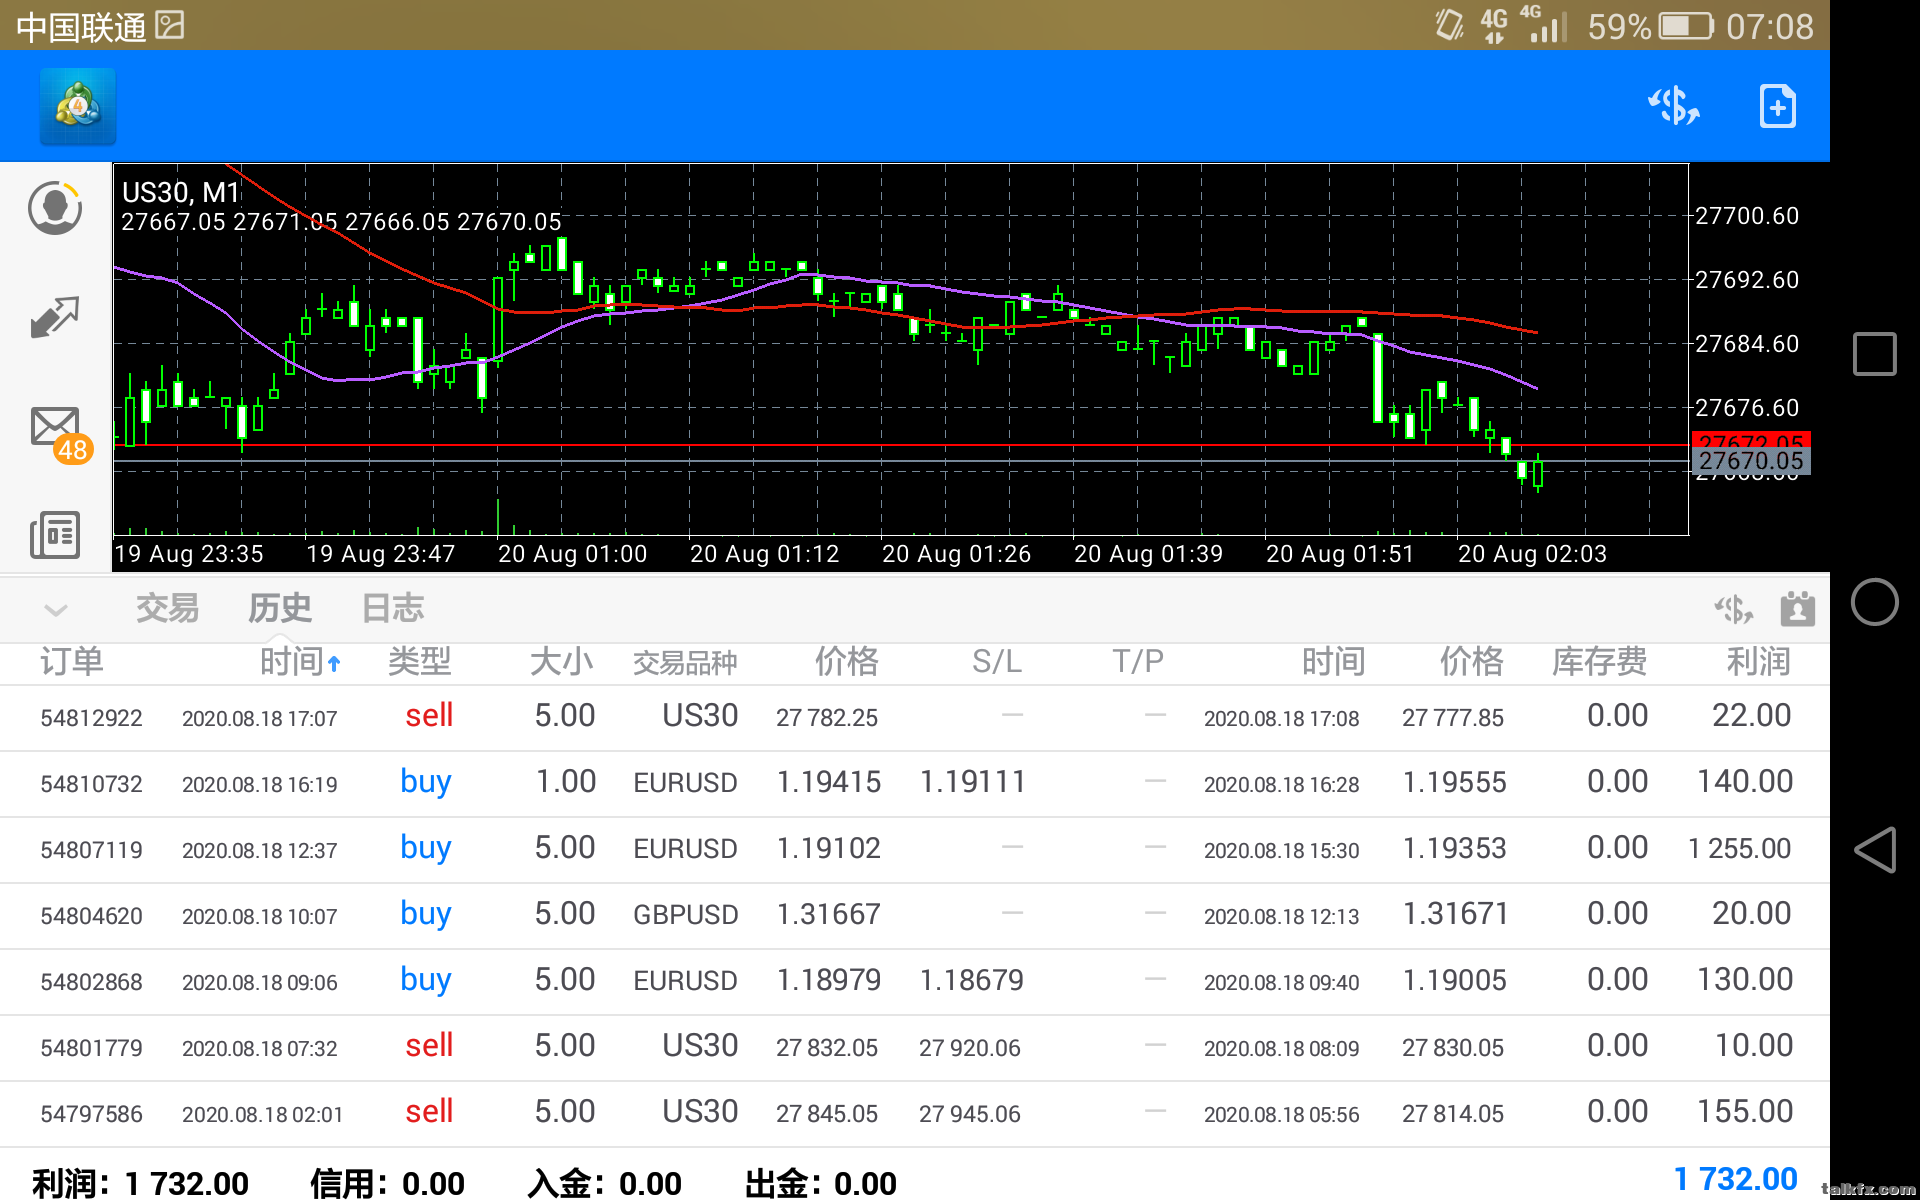Screen dimensions: 1920x1200
Task: Tap the 27670.05 current price label
Action: [x=1751, y=461]
